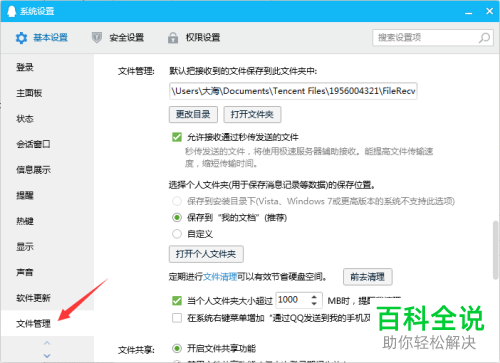Click the file receive folder path field
This screenshot has width=500, height=363.
[293, 91]
